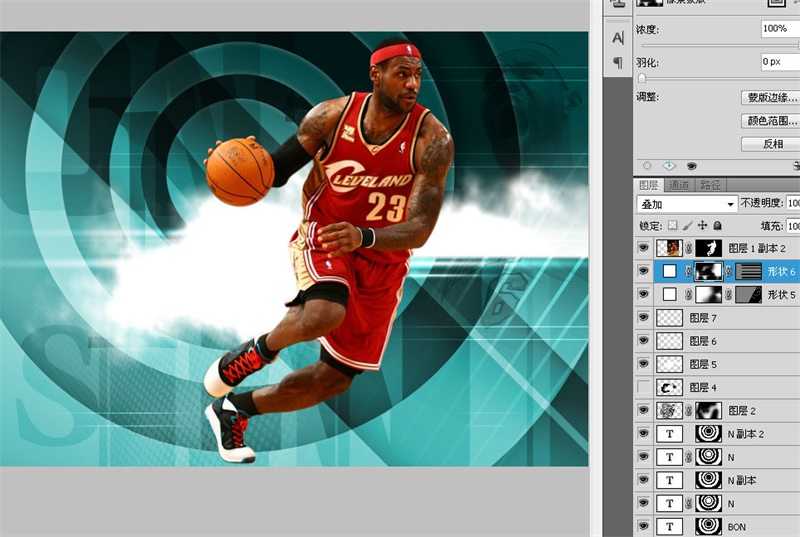This screenshot has width=800, height=537.
Task: Click the 蒙版边缘 button
Action: [x=772, y=98]
